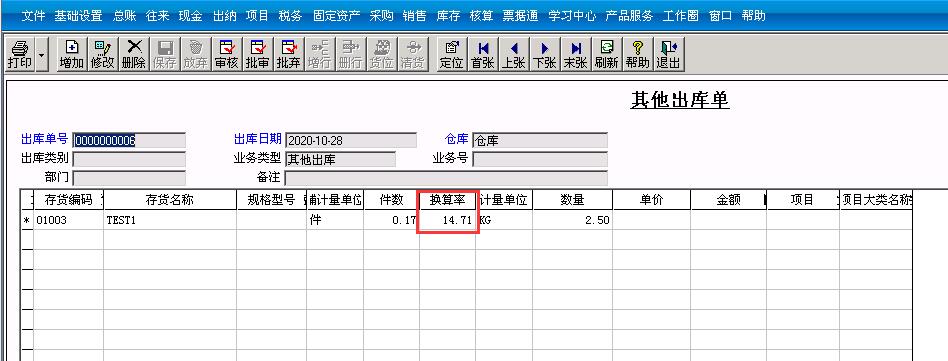Click the 存货名称 column header
The width and height of the screenshot is (948, 361).
pos(170,200)
